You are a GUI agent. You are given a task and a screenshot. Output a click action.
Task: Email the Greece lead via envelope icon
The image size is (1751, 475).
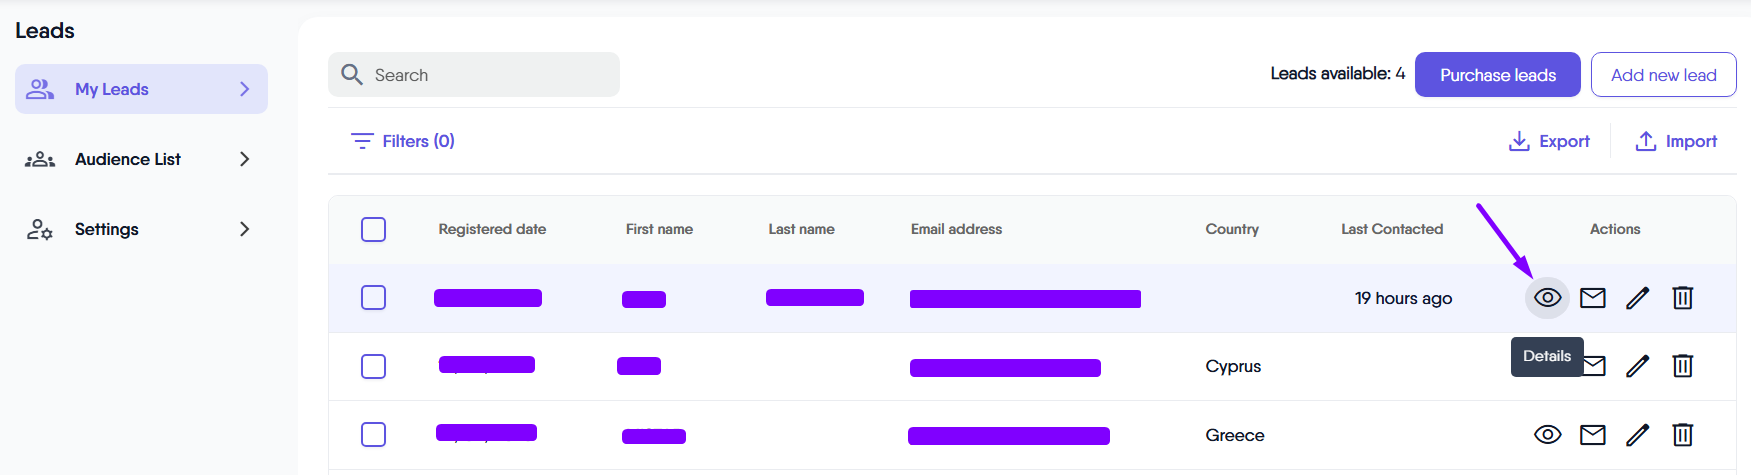click(x=1593, y=434)
